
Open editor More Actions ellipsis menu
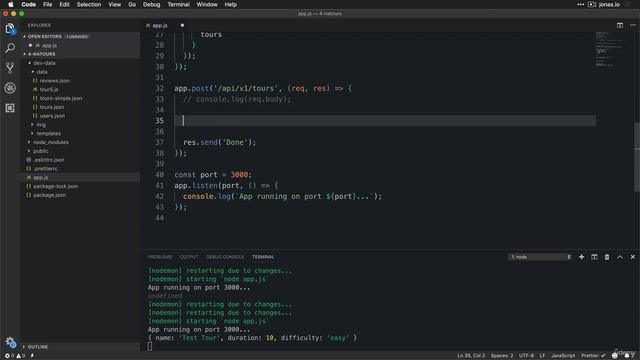point(633,25)
